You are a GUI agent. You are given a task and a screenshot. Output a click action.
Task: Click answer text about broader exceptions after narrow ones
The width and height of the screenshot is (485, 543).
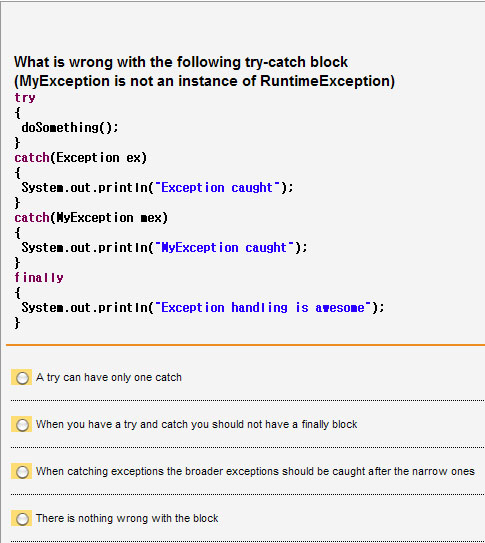[255, 471]
